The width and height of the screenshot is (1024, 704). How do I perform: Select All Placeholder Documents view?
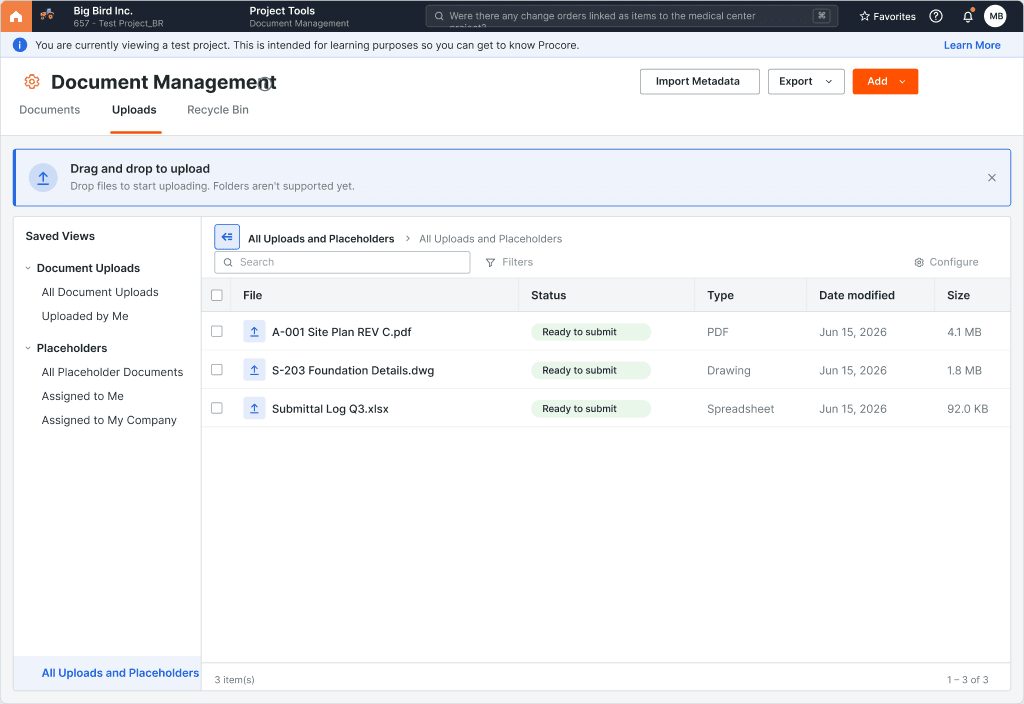coord(112,372)
